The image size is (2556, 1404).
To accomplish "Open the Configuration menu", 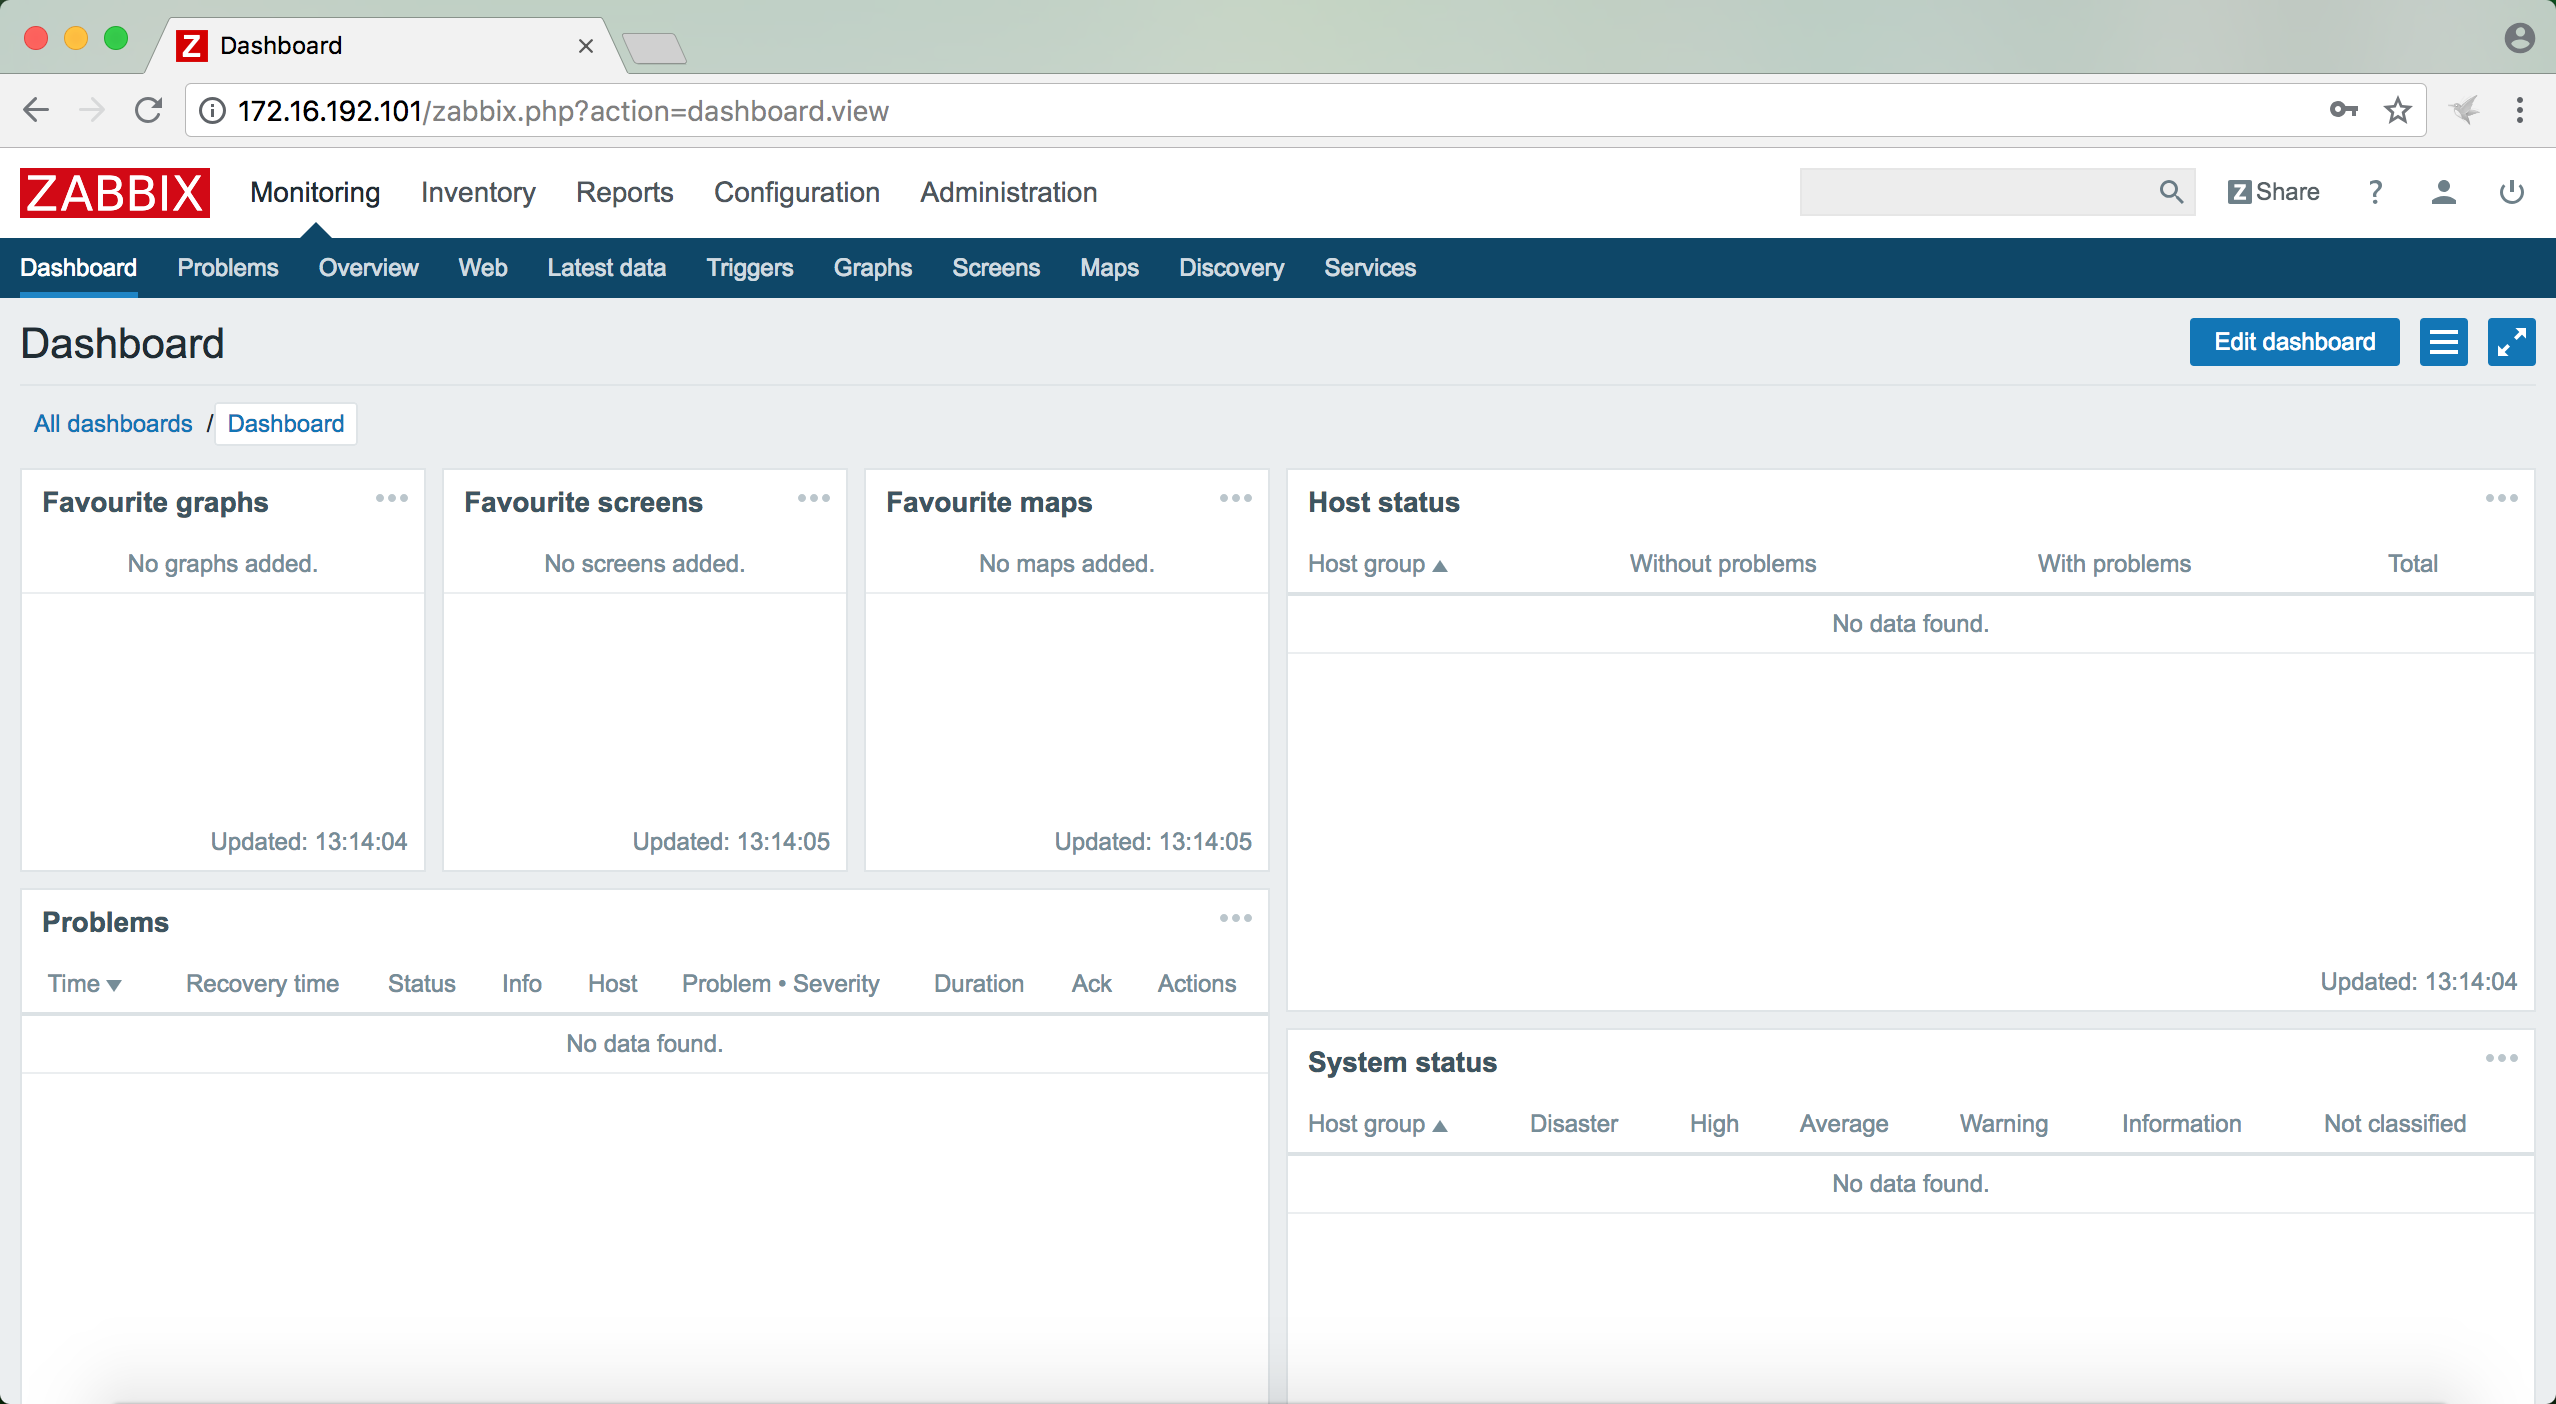I will (796, 192).
